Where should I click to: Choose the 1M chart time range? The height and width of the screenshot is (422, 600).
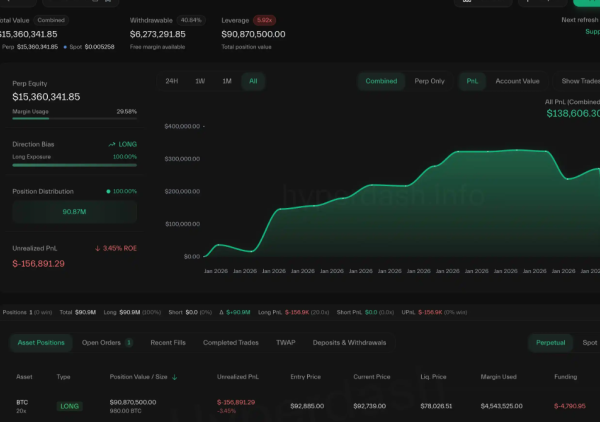[227, 81]
